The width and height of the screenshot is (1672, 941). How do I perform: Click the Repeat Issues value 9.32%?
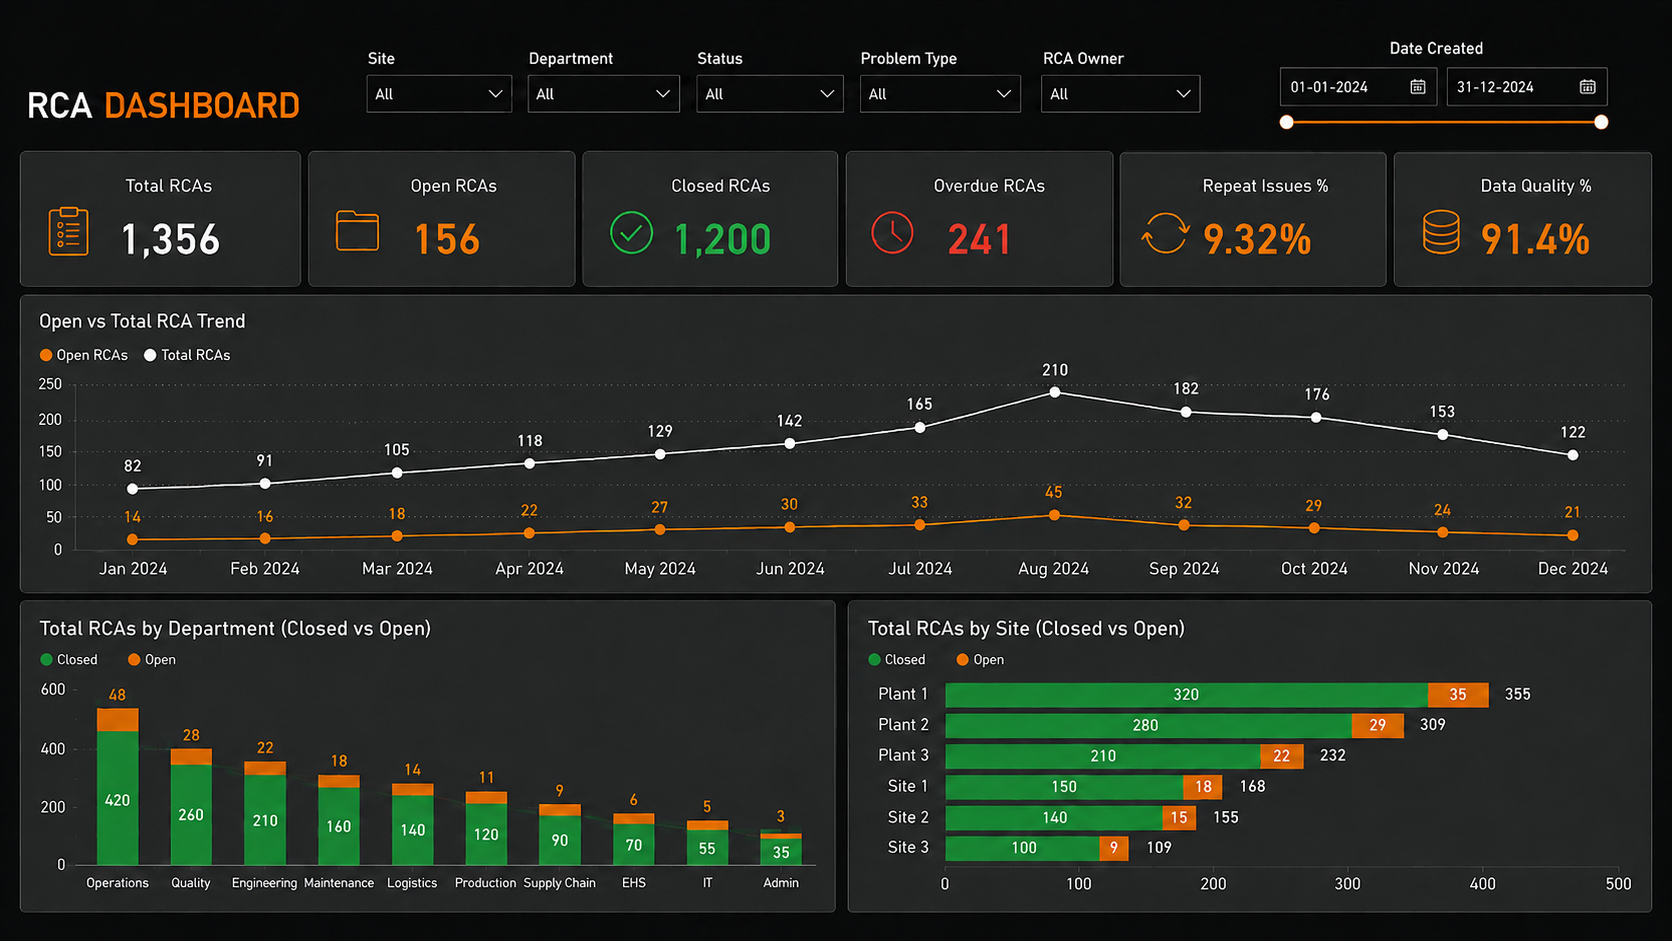1257,240
